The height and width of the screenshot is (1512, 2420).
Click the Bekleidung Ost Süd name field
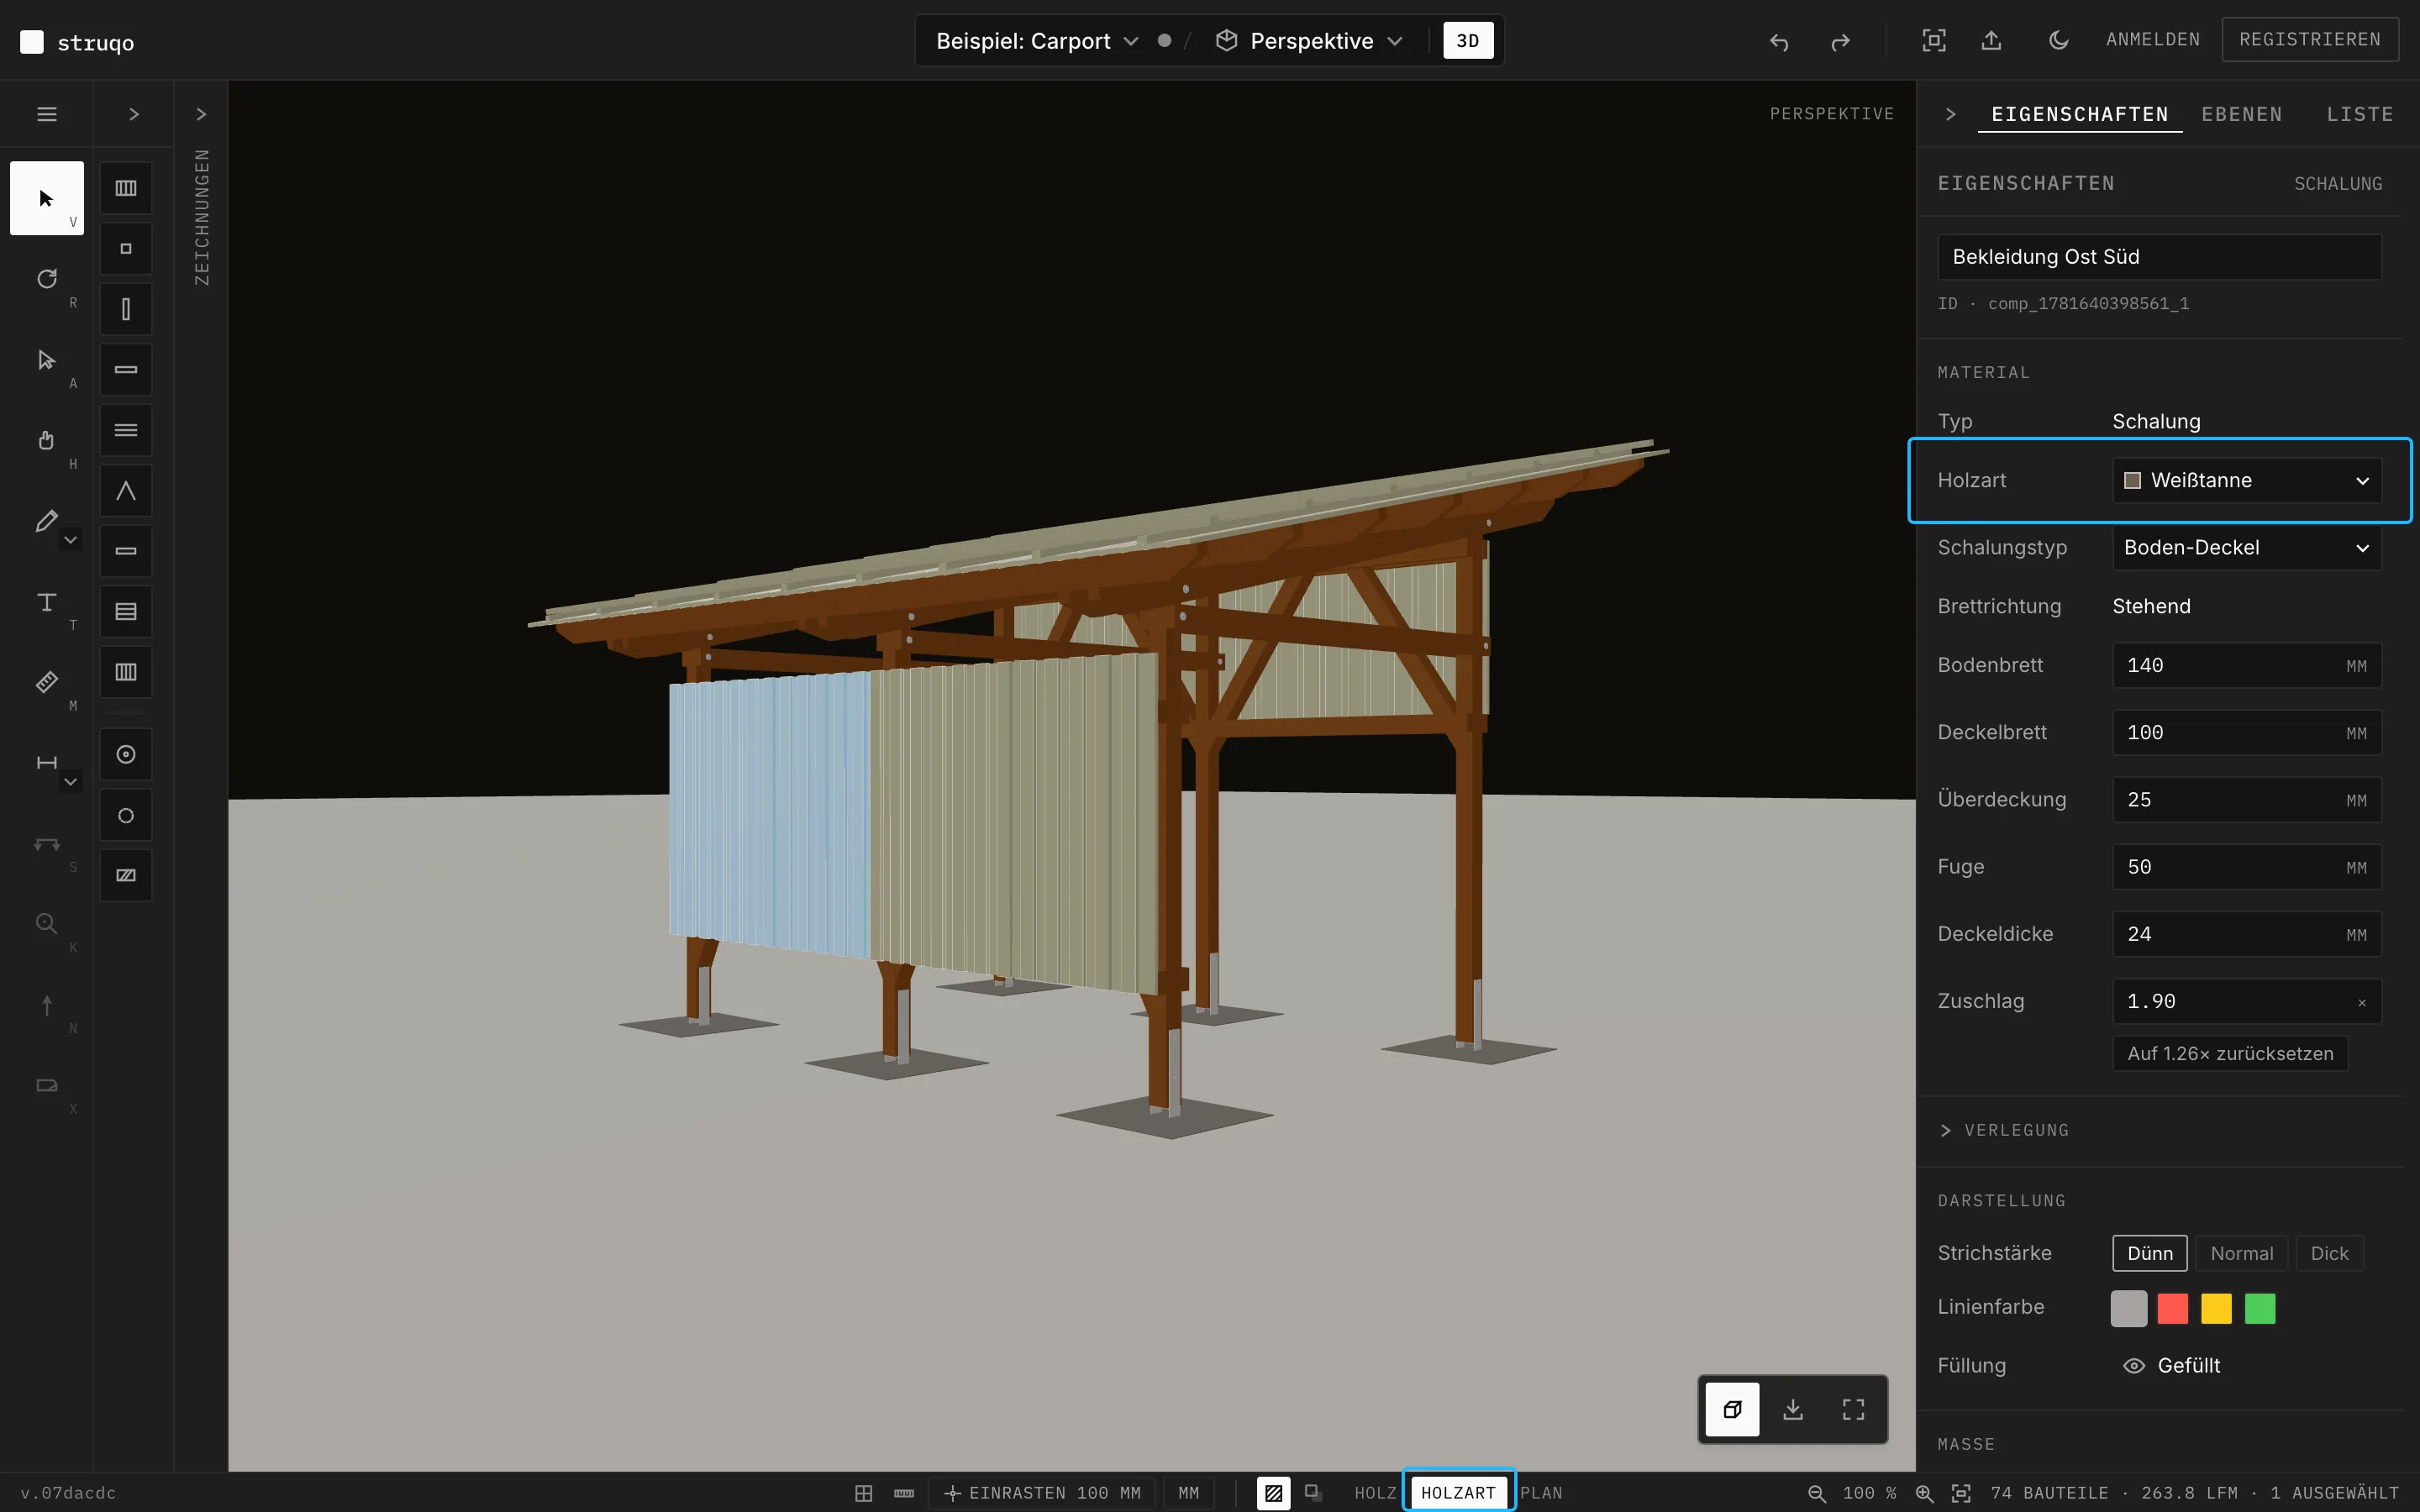(2159, 257)
